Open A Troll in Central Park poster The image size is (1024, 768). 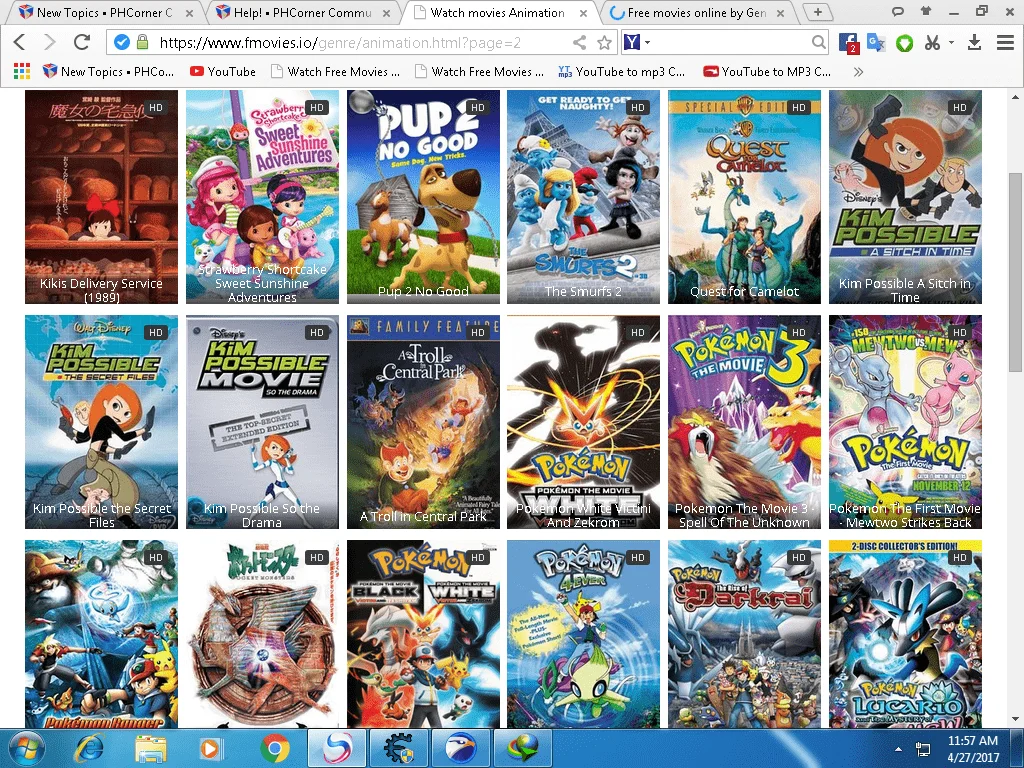tap(423, 422)
